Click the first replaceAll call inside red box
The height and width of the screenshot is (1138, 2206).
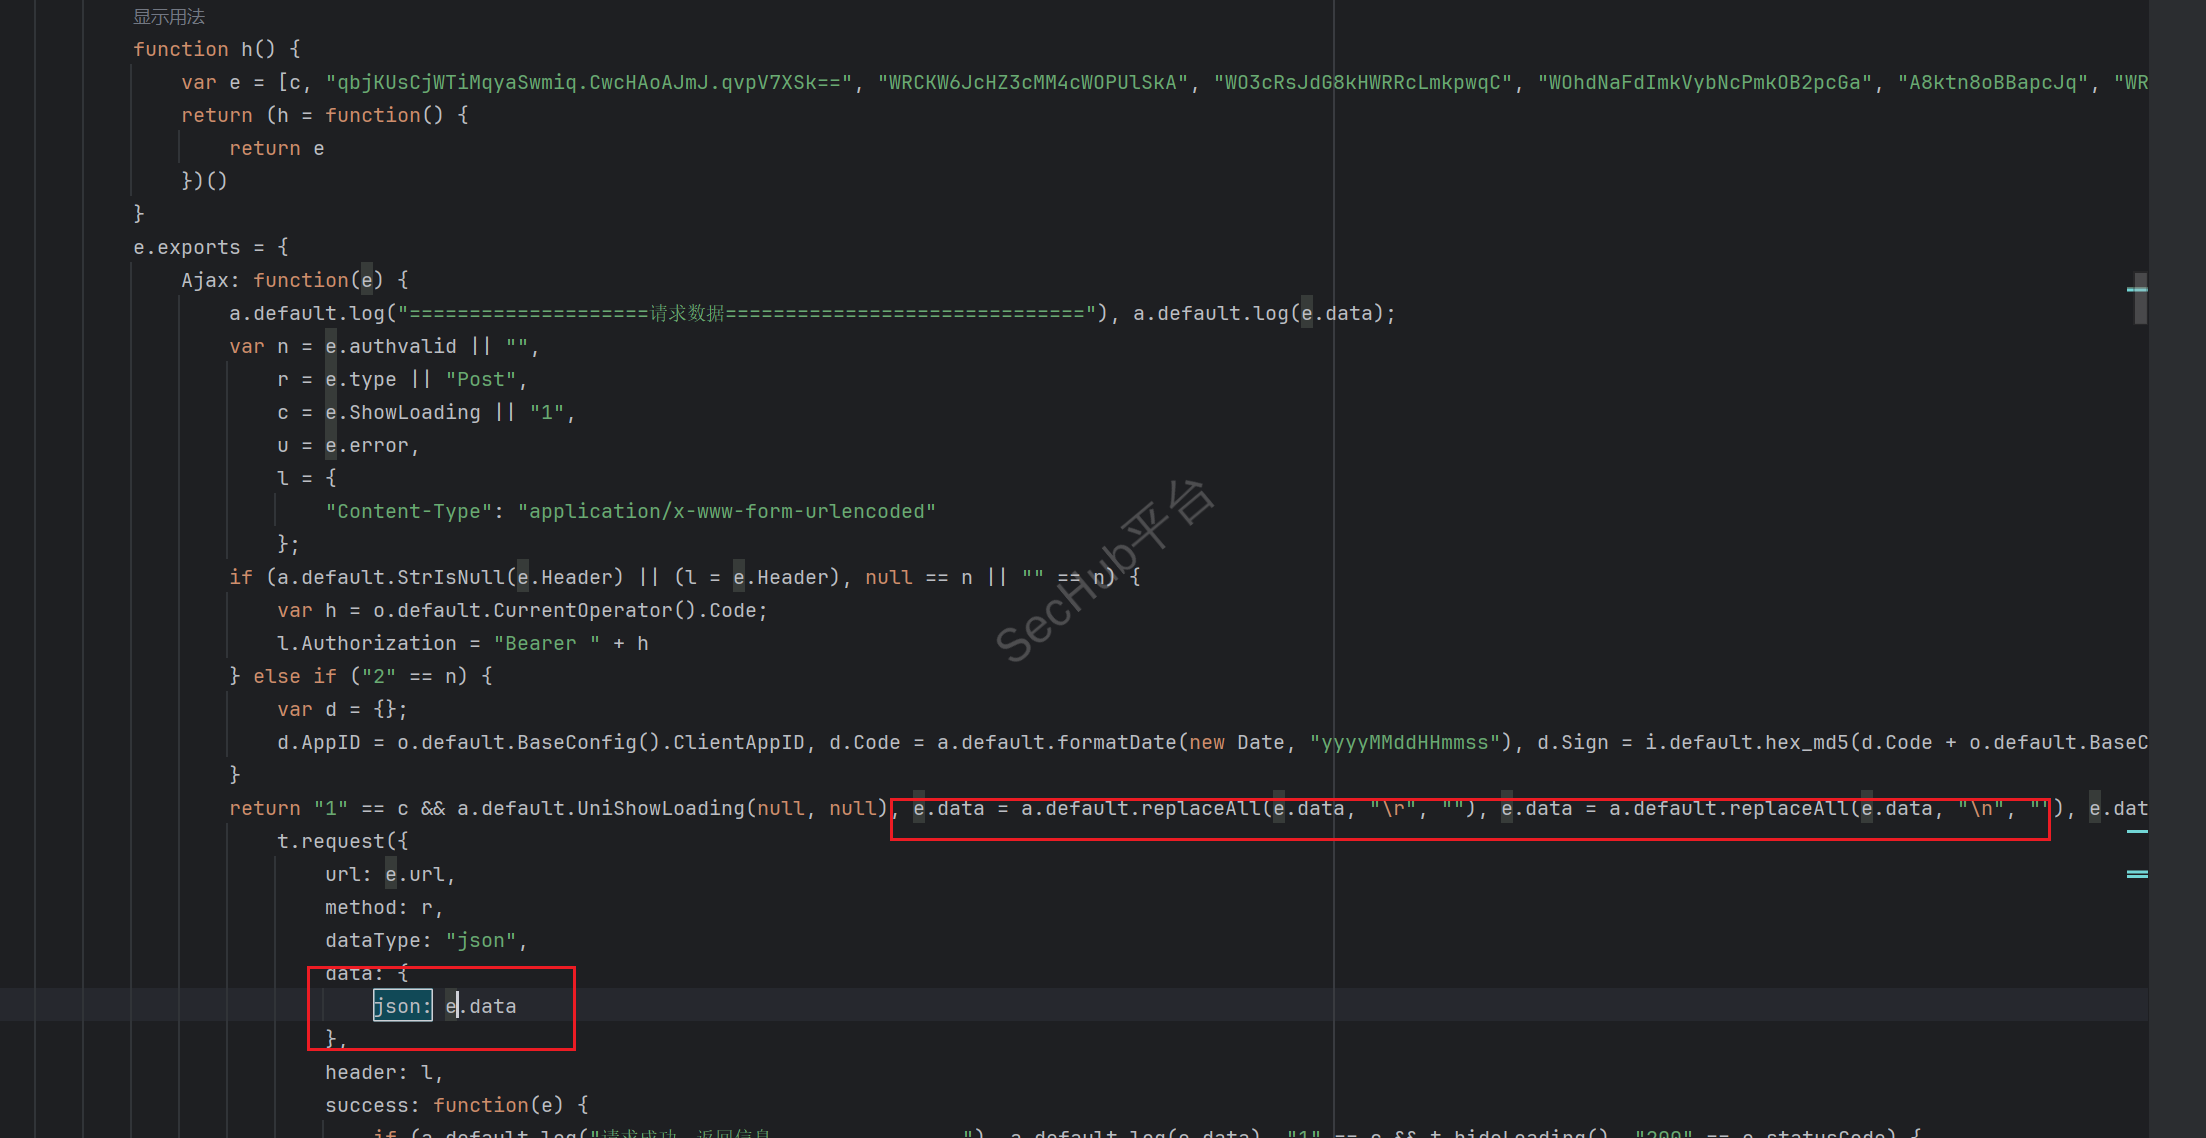point(1200,808)
